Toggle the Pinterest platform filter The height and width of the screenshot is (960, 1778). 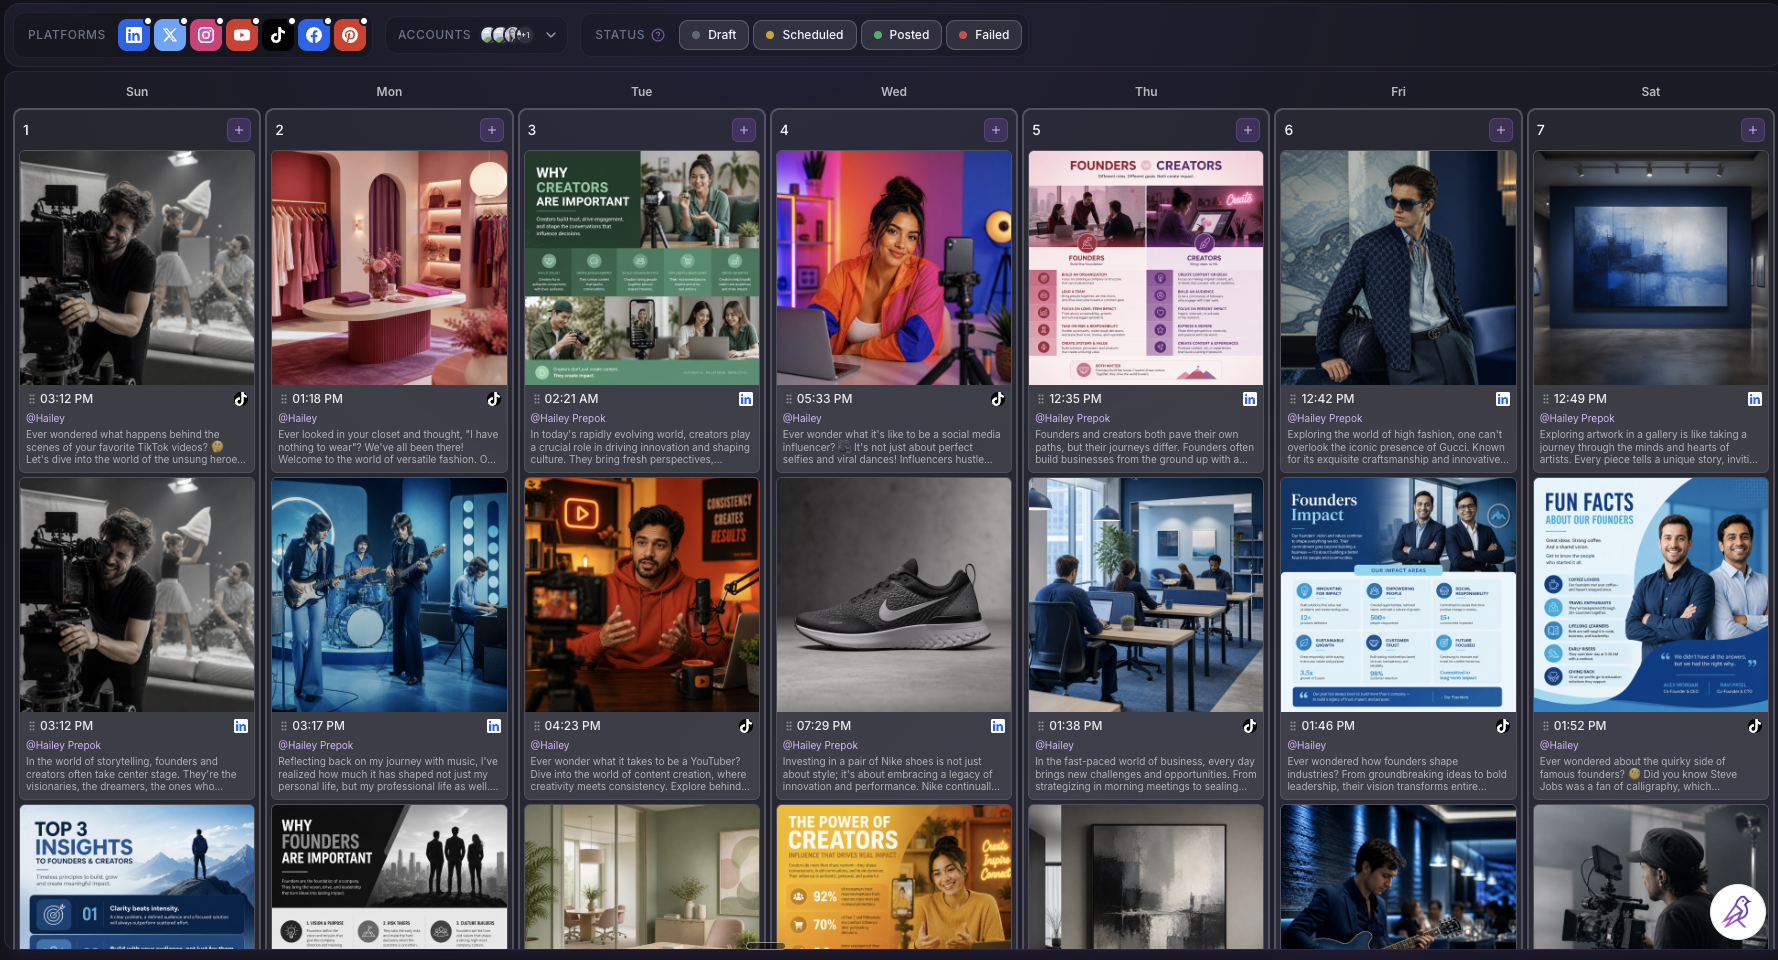(x=350, y=35)
